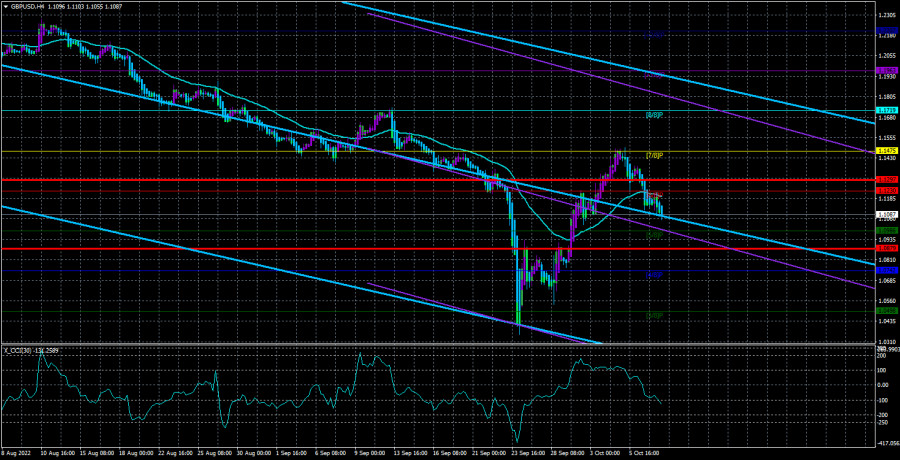Click the 1.2305 price scale value
The height and width of the screenshot is (460, 900).
pos(887,14)
